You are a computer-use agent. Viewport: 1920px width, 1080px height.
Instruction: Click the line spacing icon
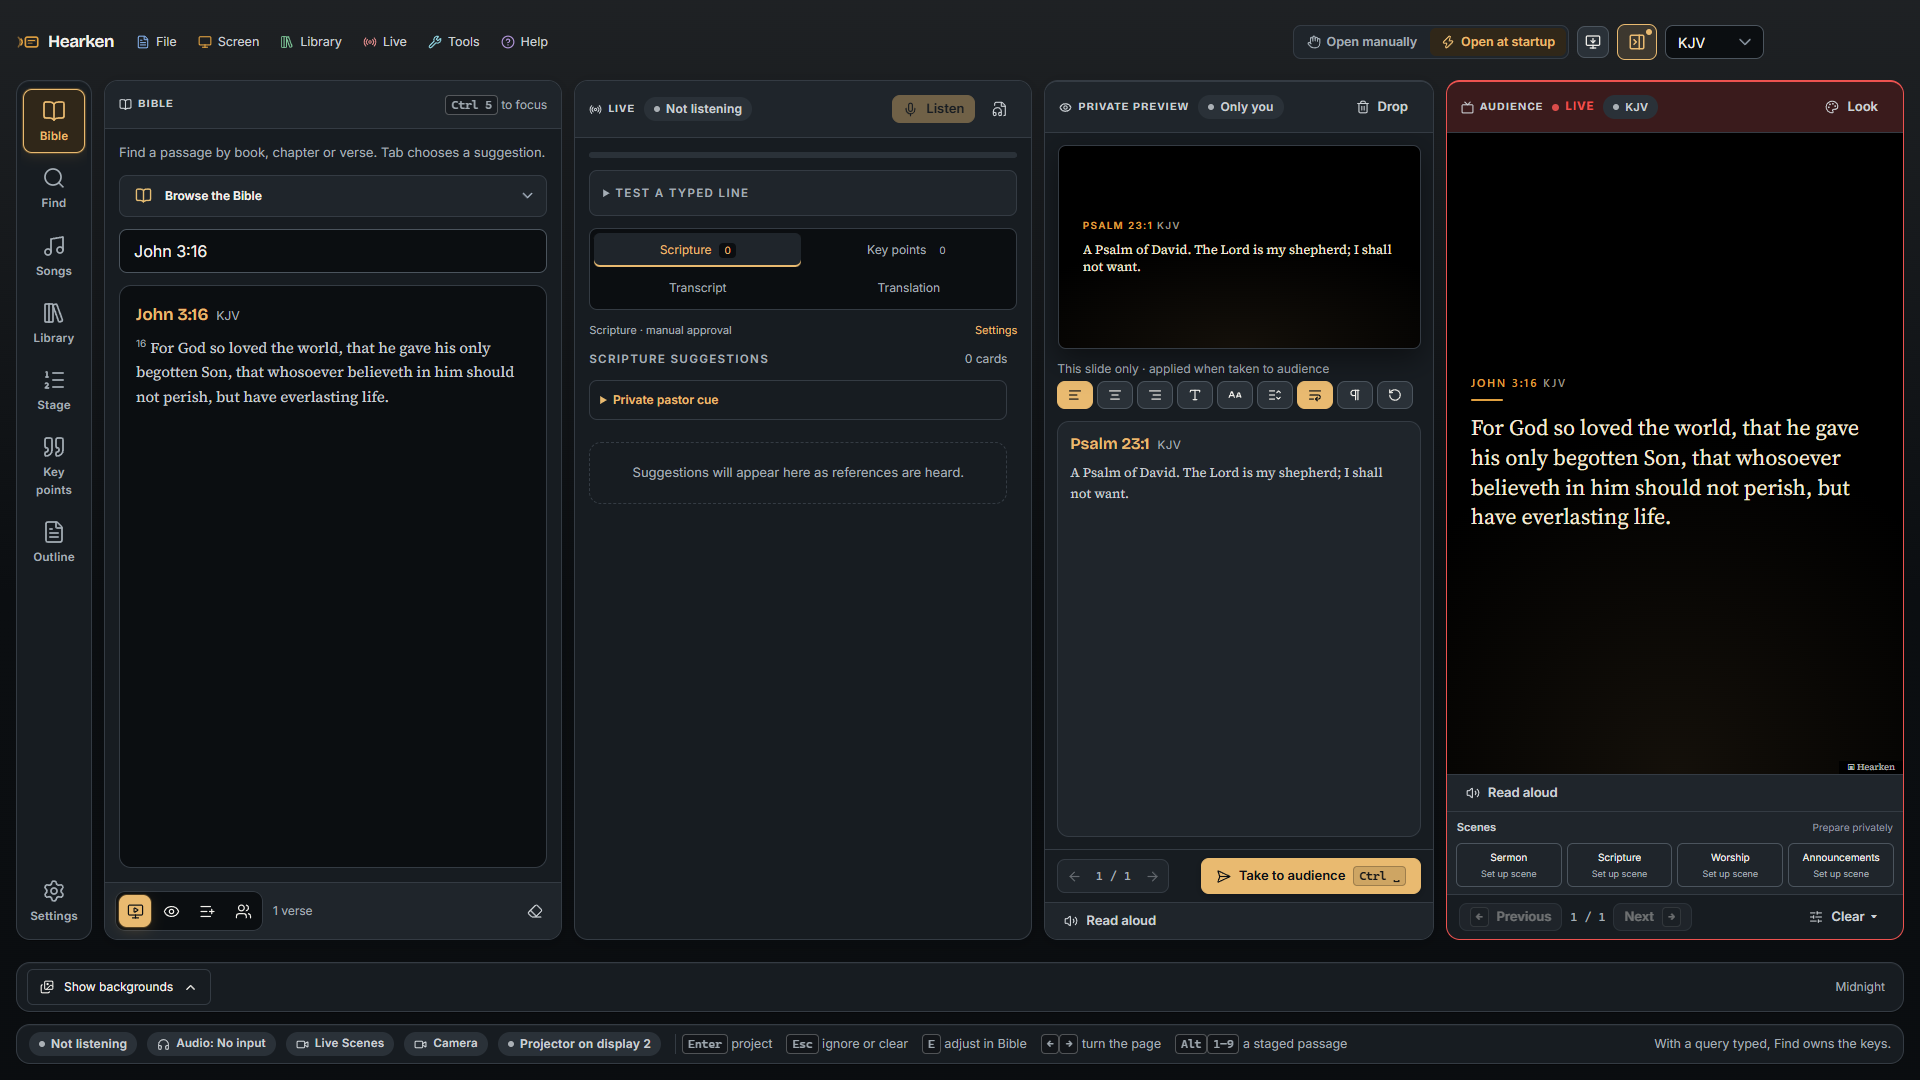1275,395
